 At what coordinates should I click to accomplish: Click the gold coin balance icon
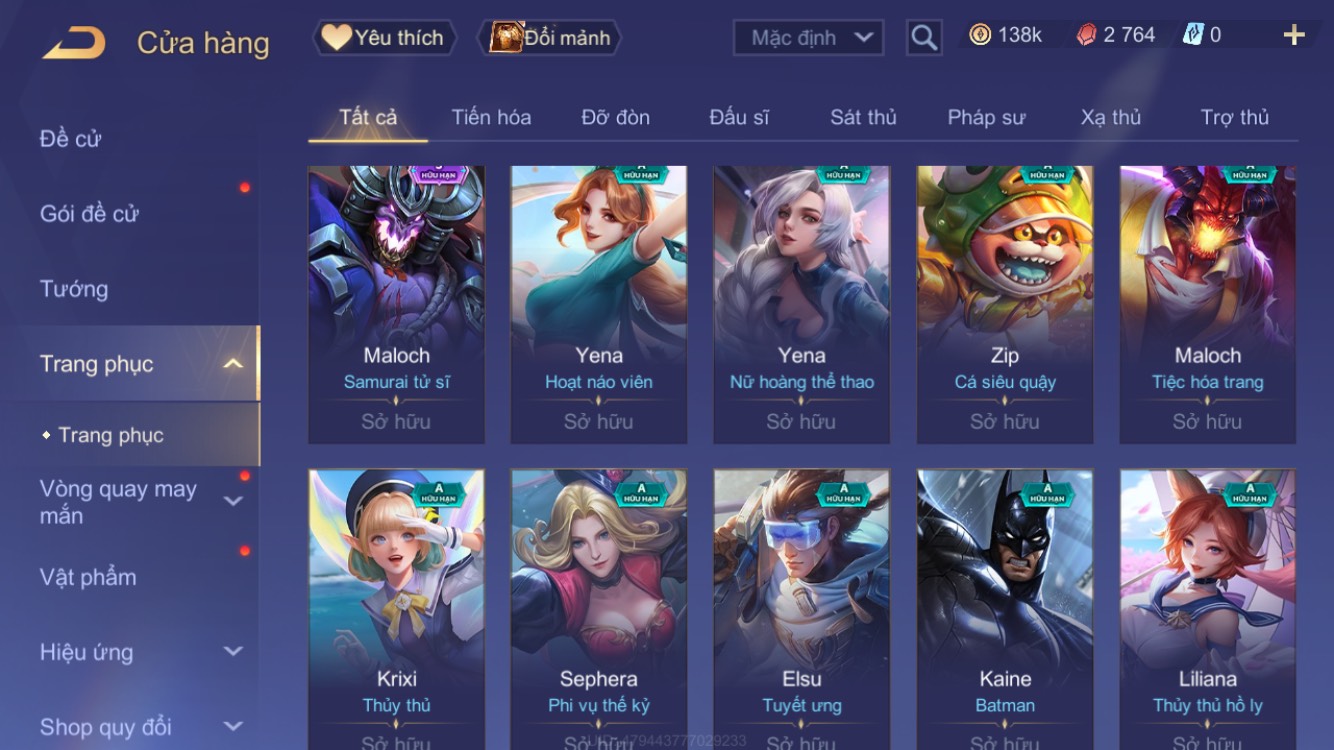tap(981, 35)
